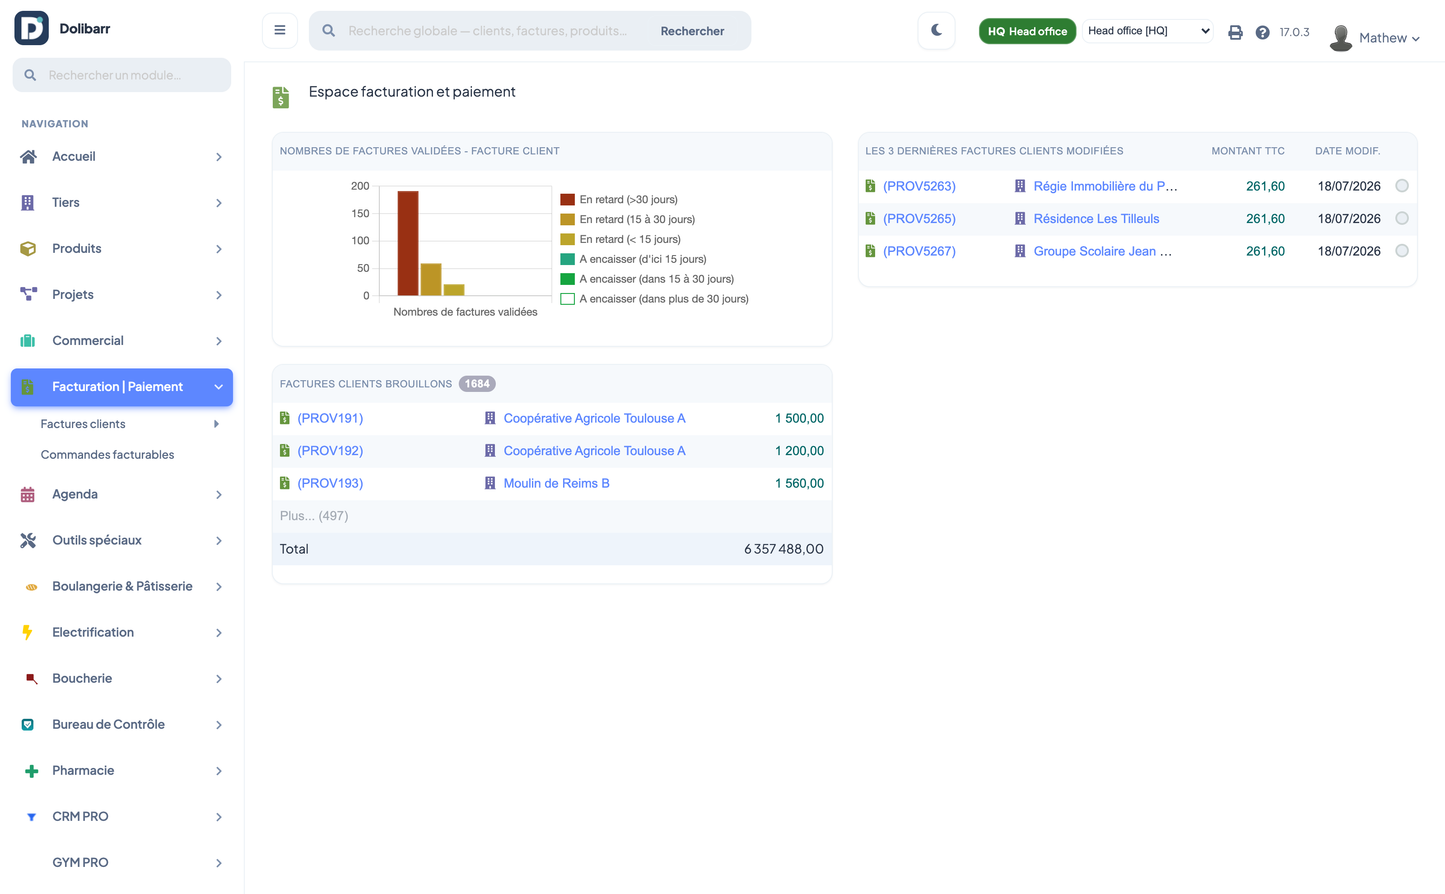The height and width of the screenshot is (894, 1445).
Task: Click the Tiers building icon in sidebar
Action: coord(28,202)
